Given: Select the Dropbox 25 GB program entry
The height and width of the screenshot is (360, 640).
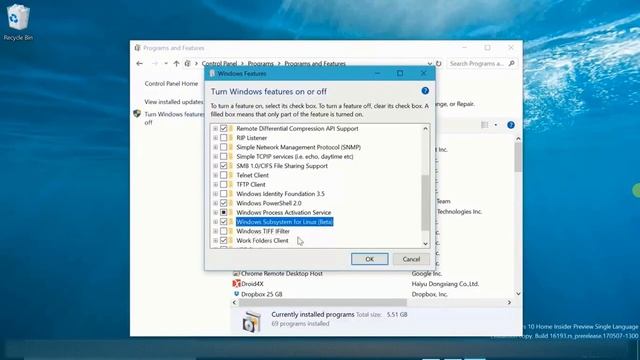Looking at the screenshot, I should click(262, 294).
